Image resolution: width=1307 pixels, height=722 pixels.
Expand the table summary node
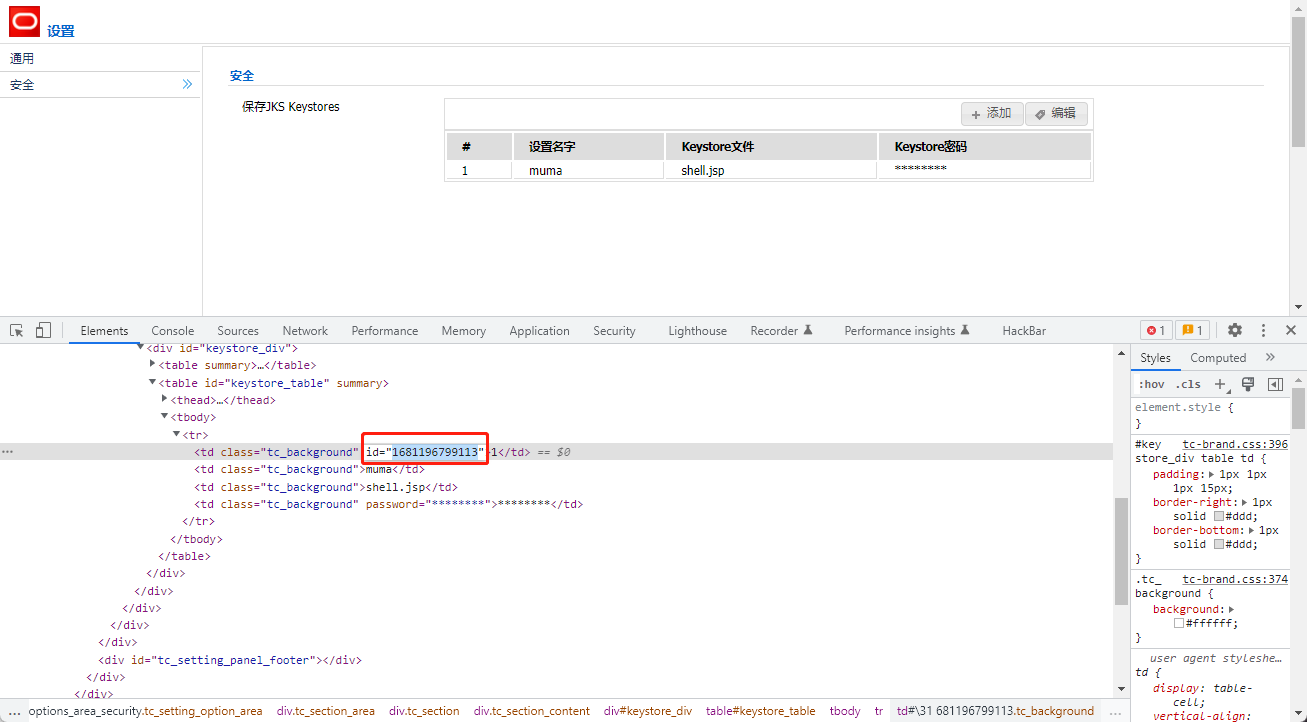[153, 365]
